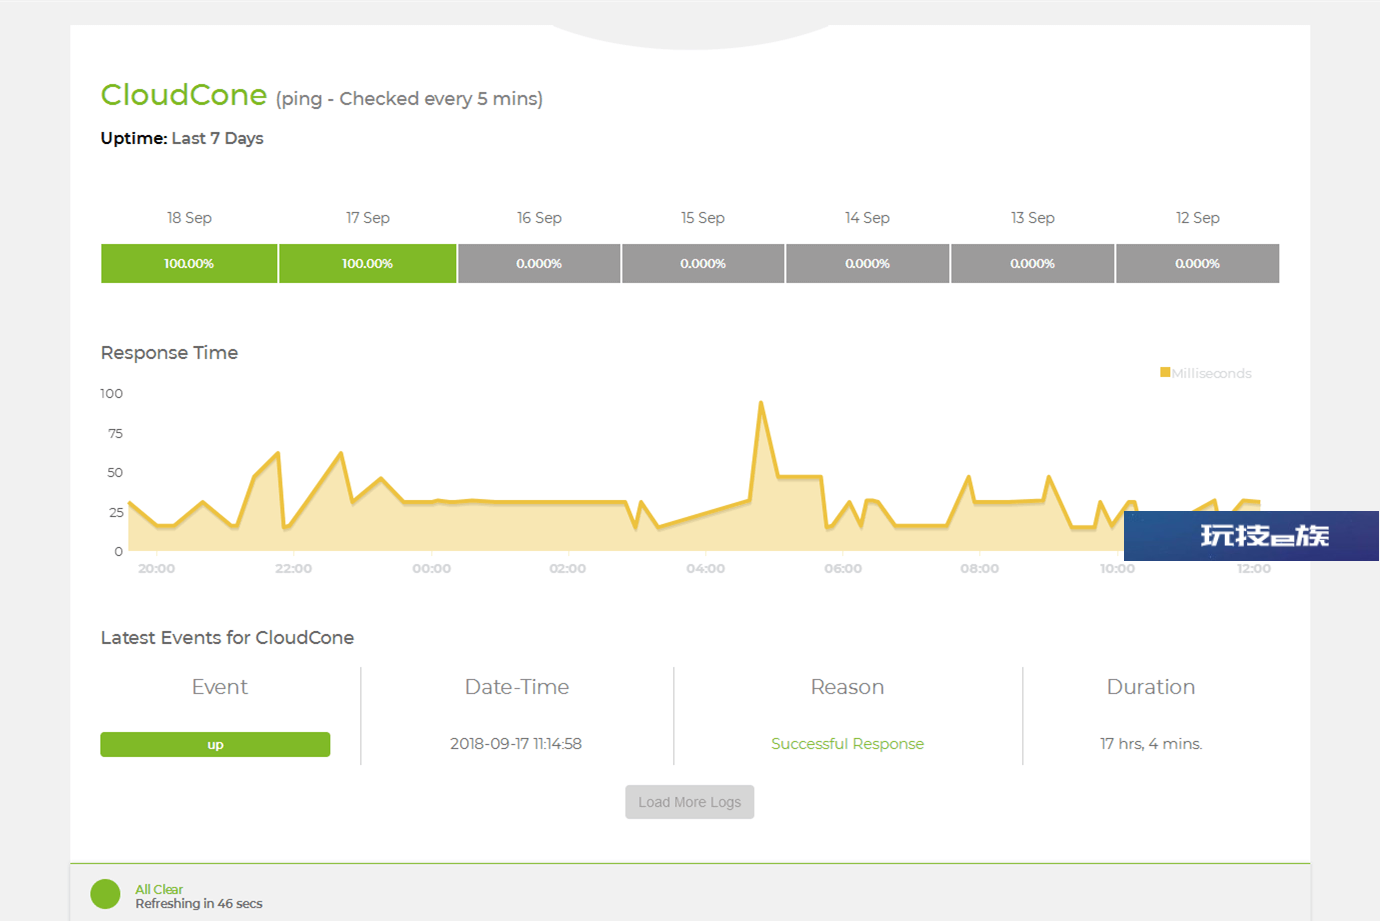The height and width of the screenshot is (921, 1380).
Task: Click the 22:00 chart axis label
Action: coord(293,568)
